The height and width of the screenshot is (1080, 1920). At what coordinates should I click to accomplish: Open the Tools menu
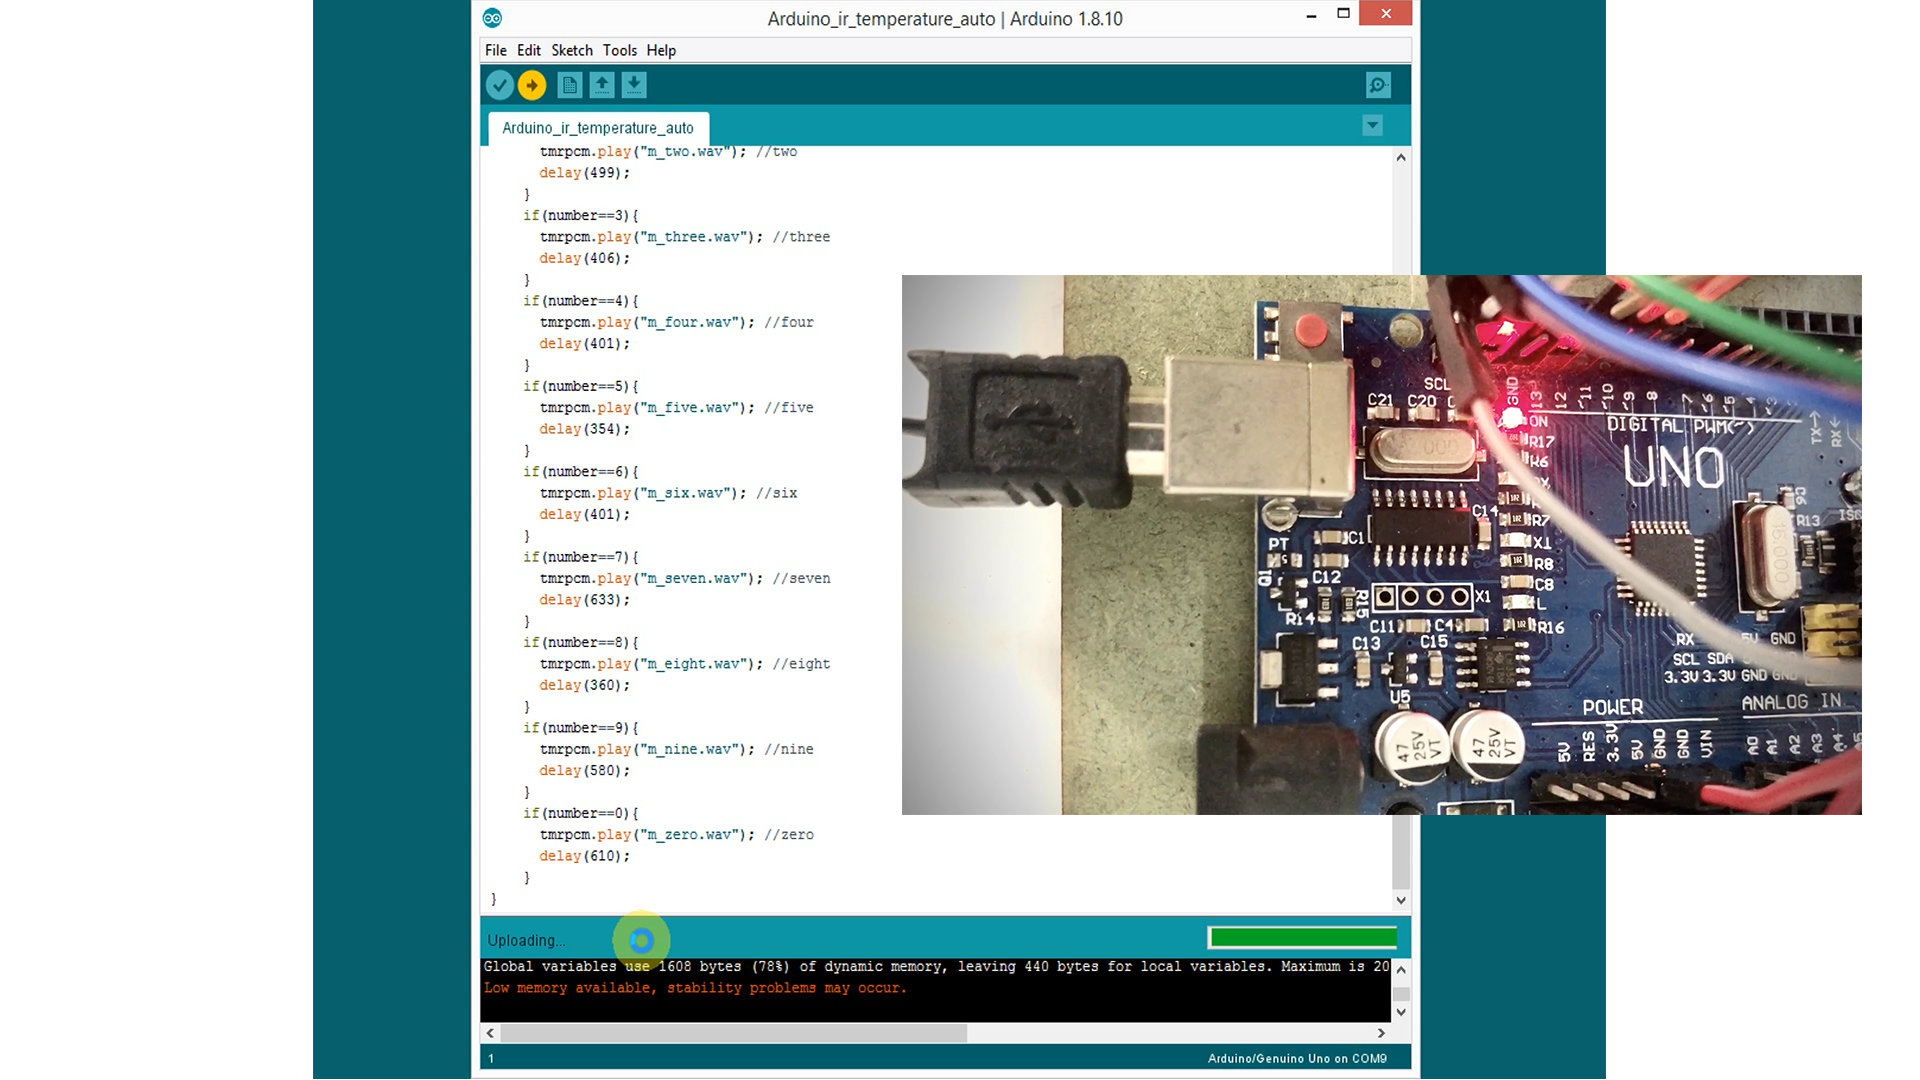pyautogui.click(x=619, y=50)
